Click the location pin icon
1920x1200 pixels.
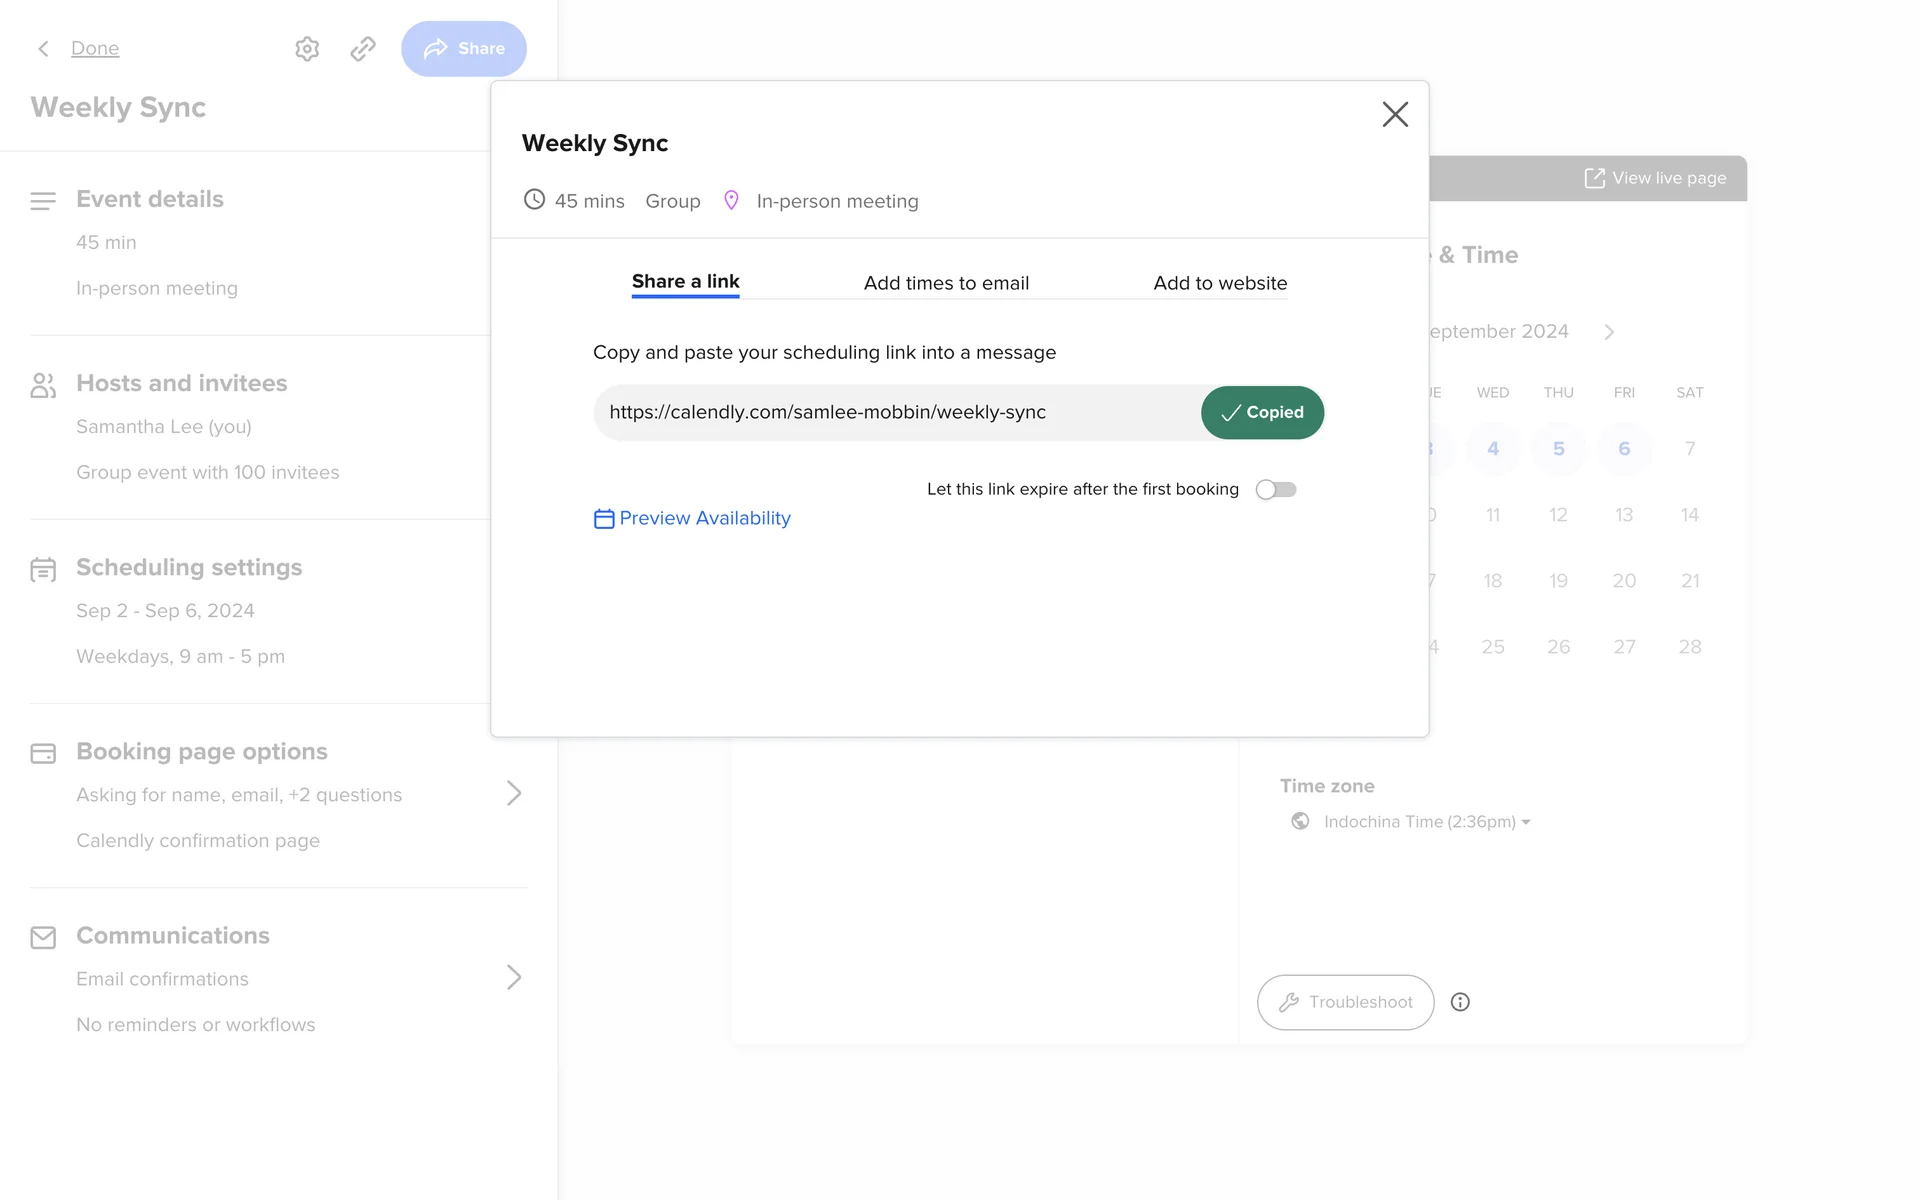[731, 200]
